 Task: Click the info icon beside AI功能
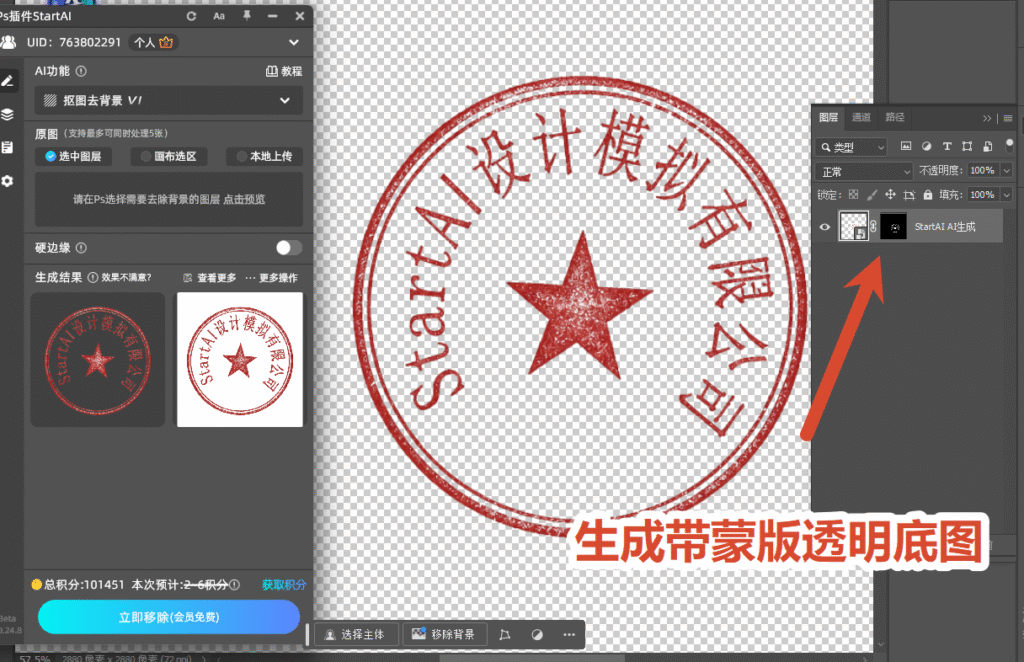click(x=81, y=71)
